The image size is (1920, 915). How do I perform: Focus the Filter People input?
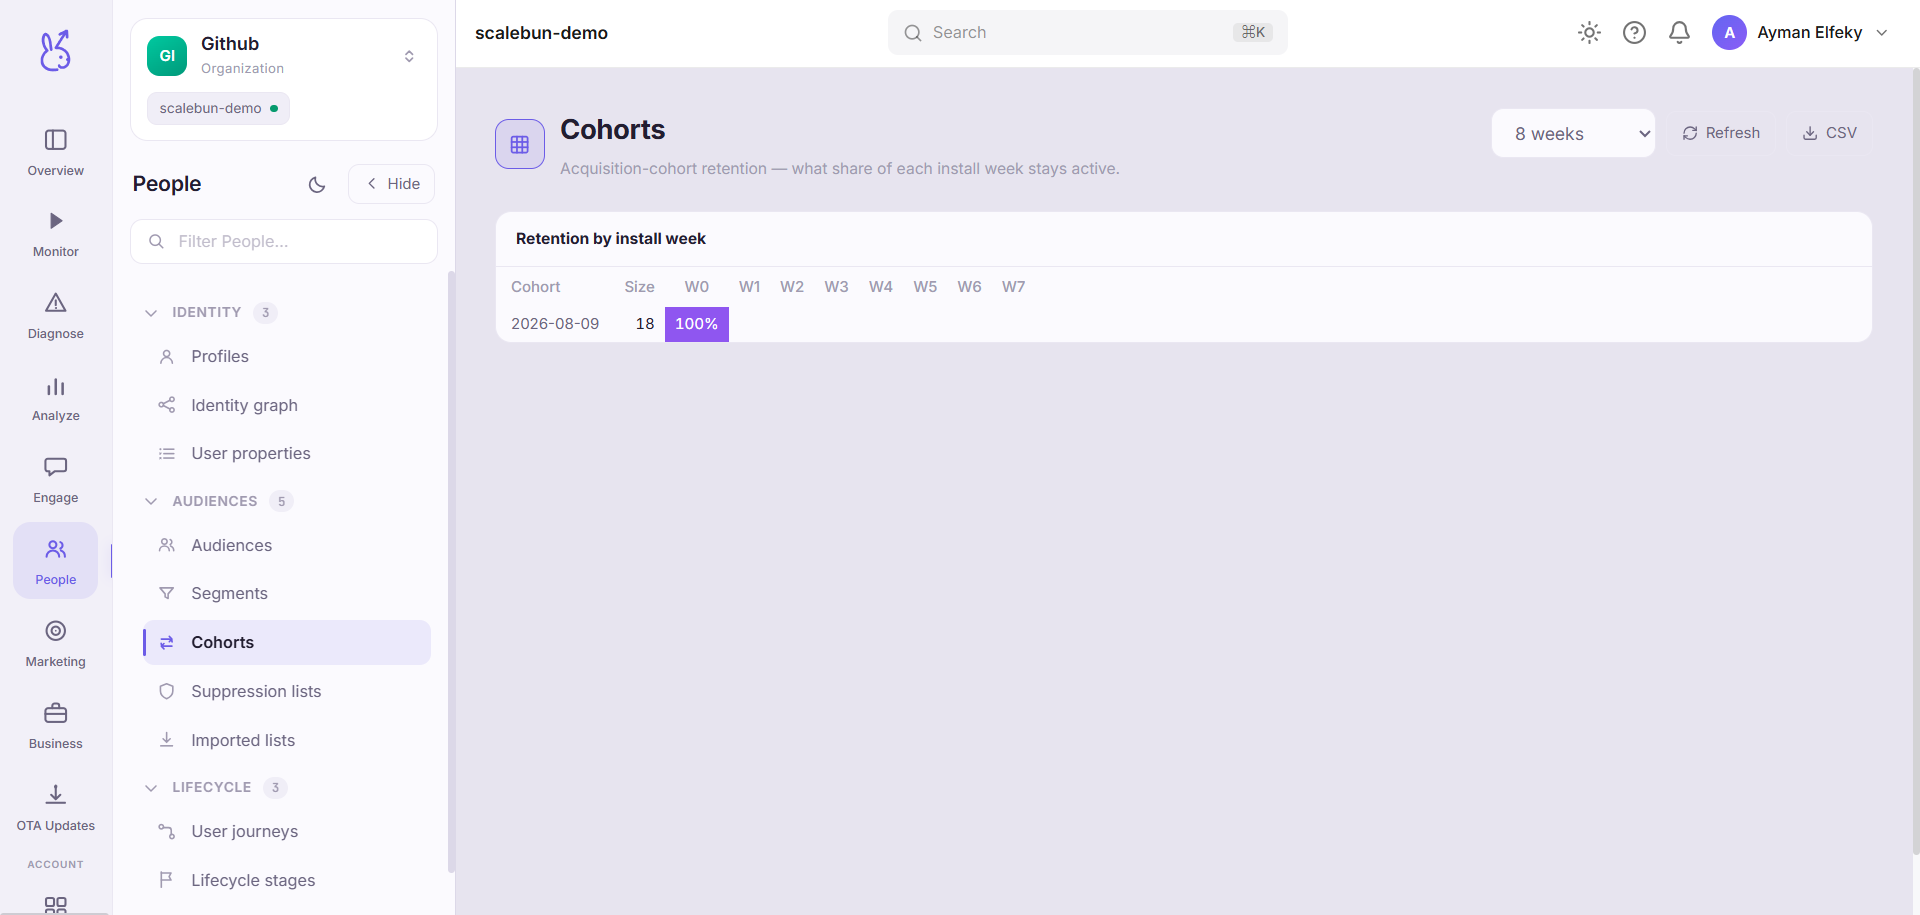(284, 241)
